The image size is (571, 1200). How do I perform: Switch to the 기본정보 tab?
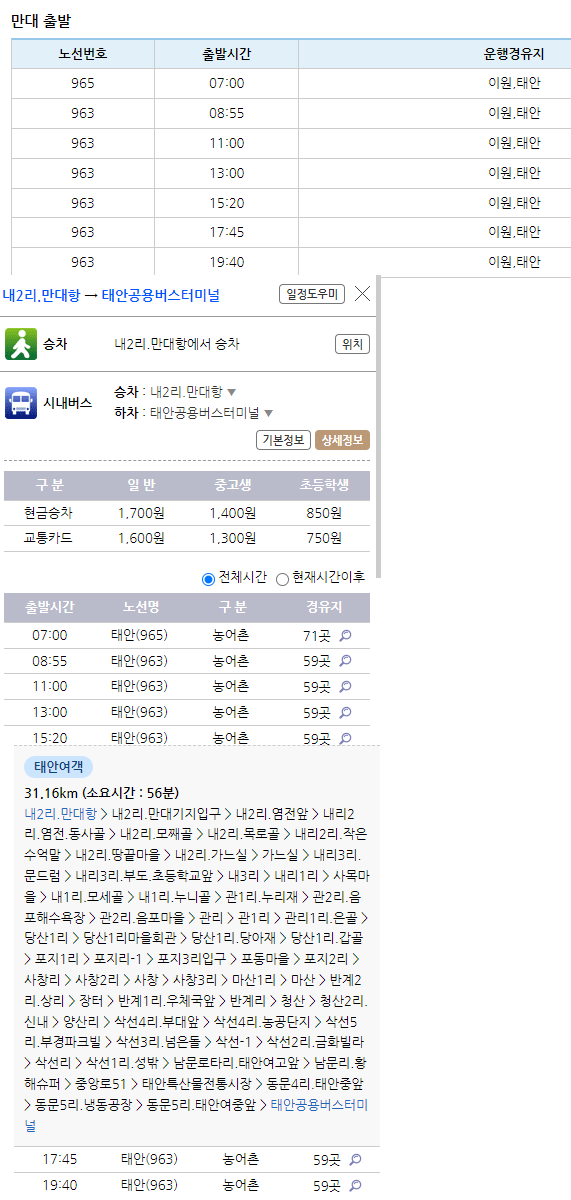point(284,440)
